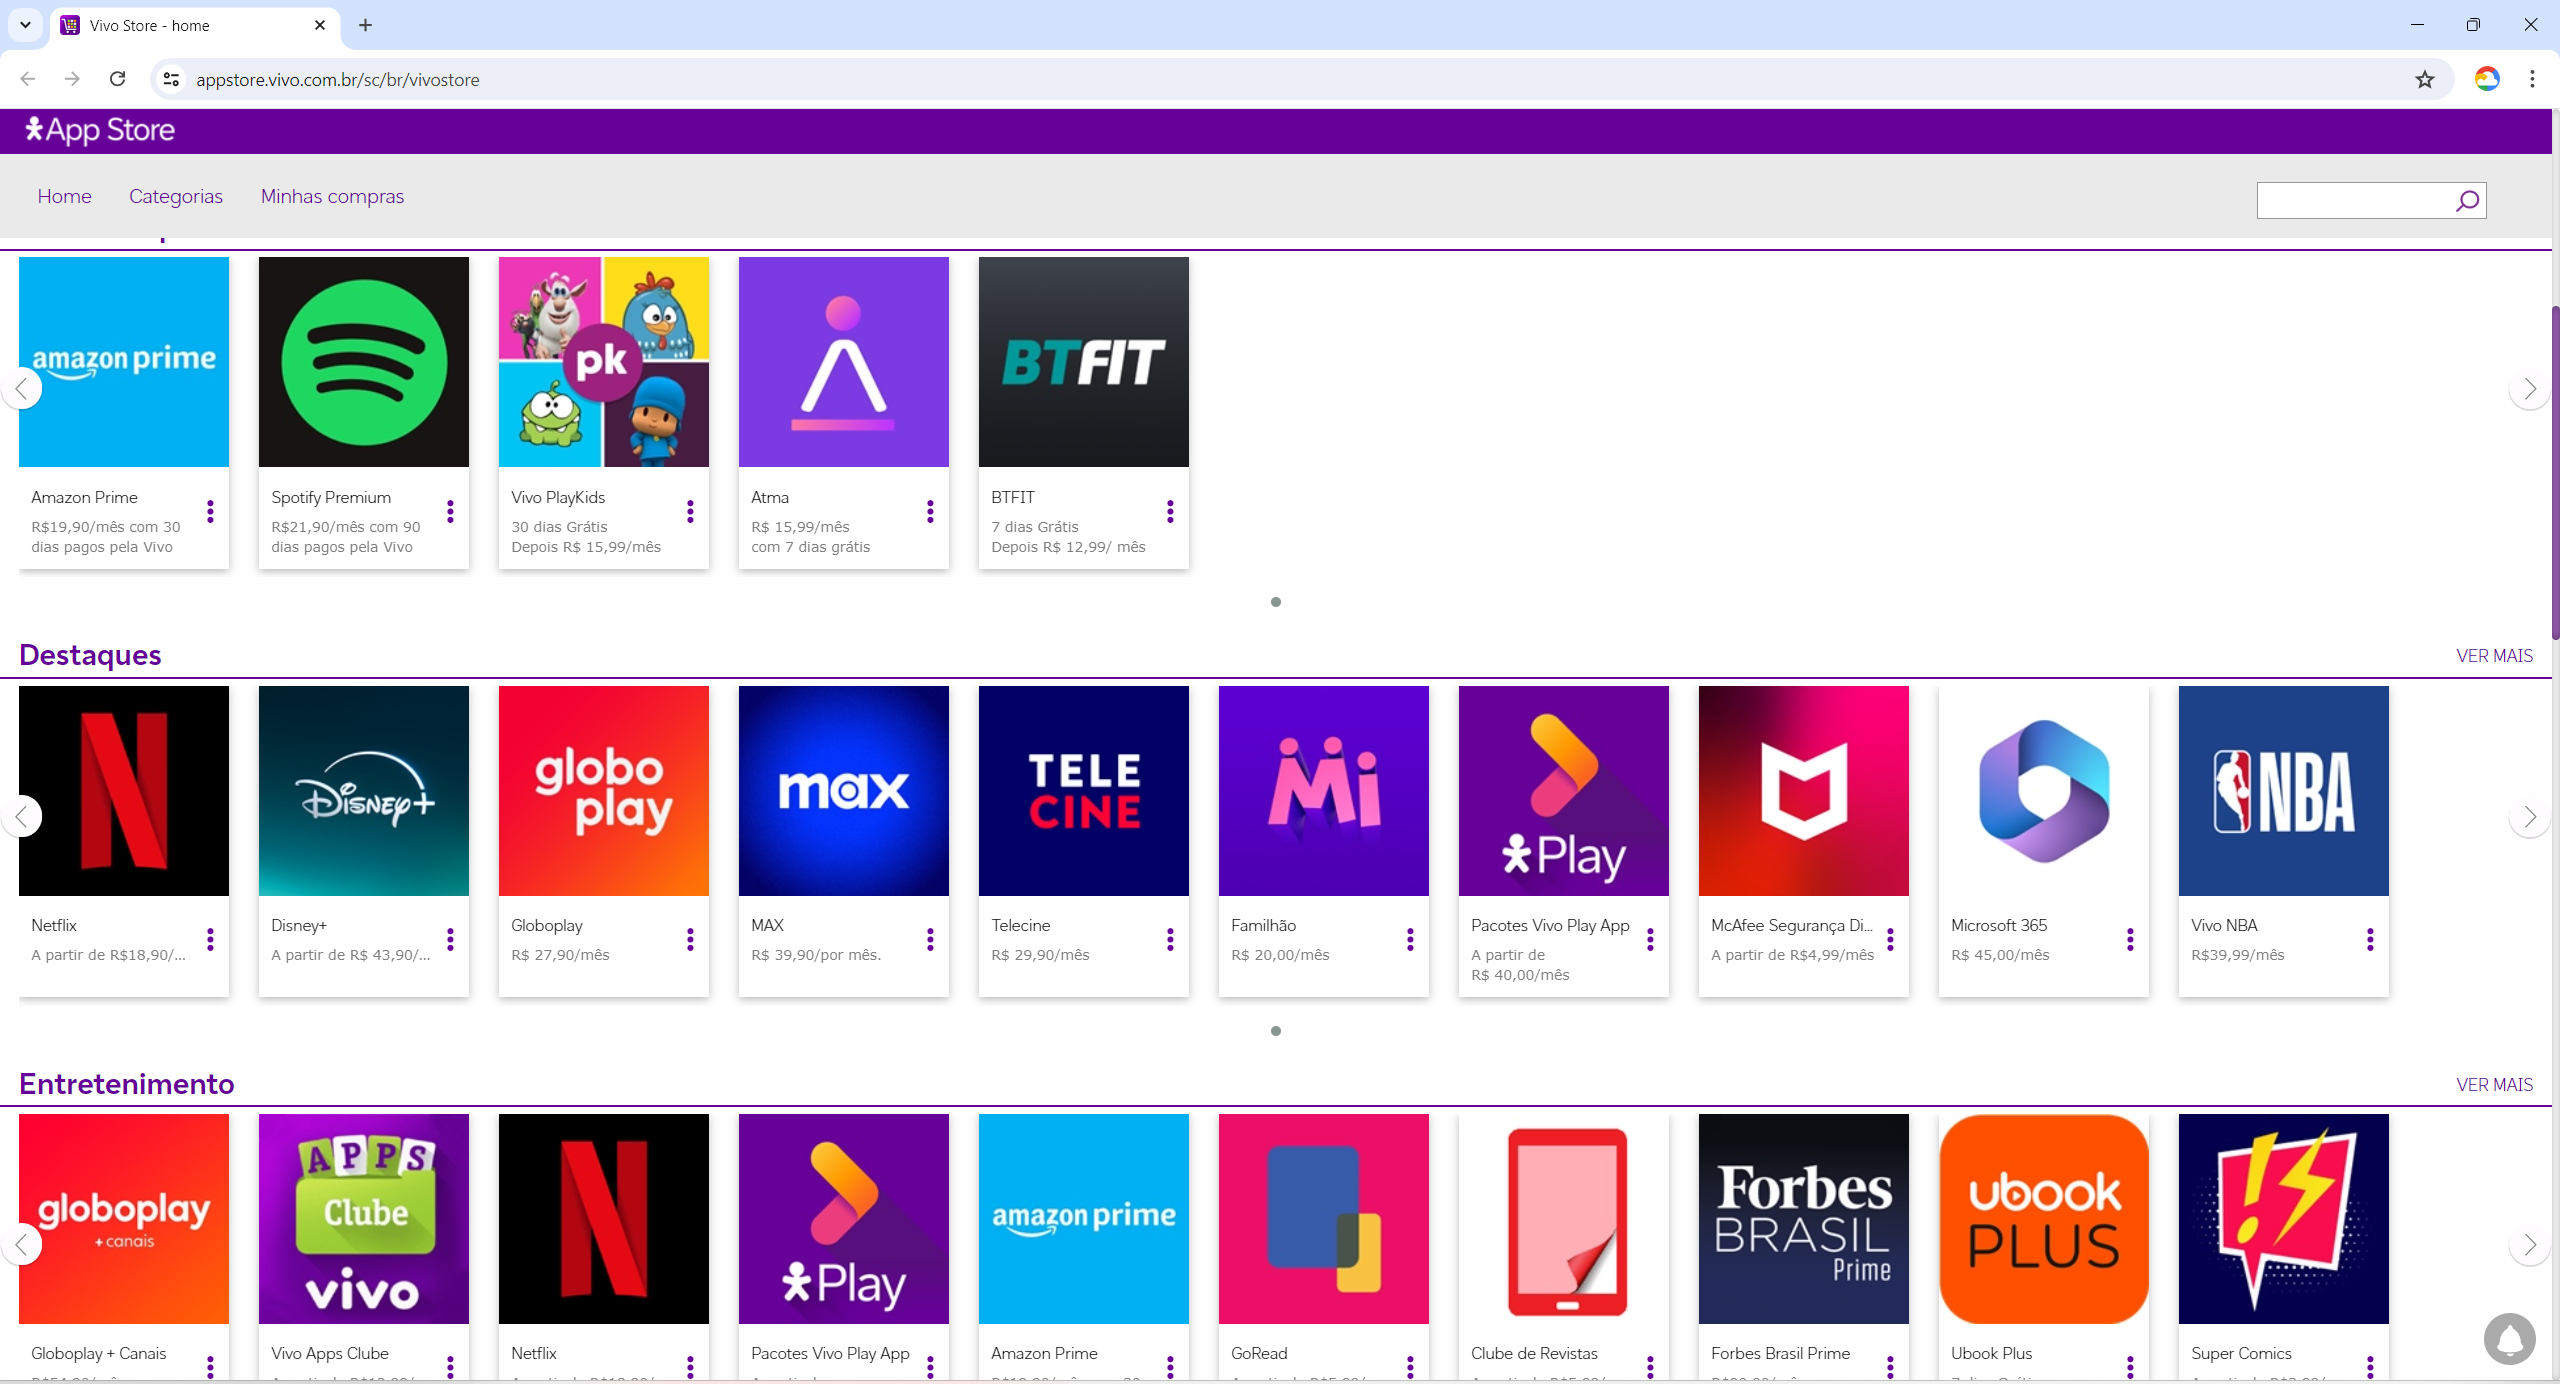Expand Microsoft 365 three-dot options menu
The height and width of the screenshot is (1384, 2560).
(x=2130, y=940)
